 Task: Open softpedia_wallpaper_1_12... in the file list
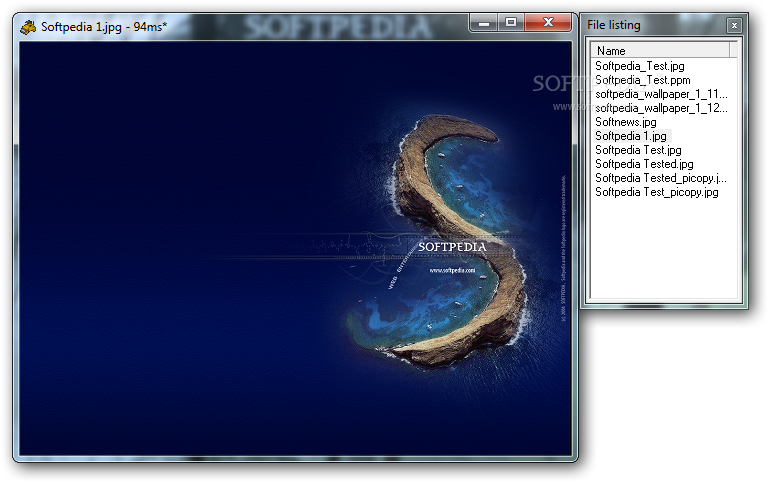pos(661,108)
